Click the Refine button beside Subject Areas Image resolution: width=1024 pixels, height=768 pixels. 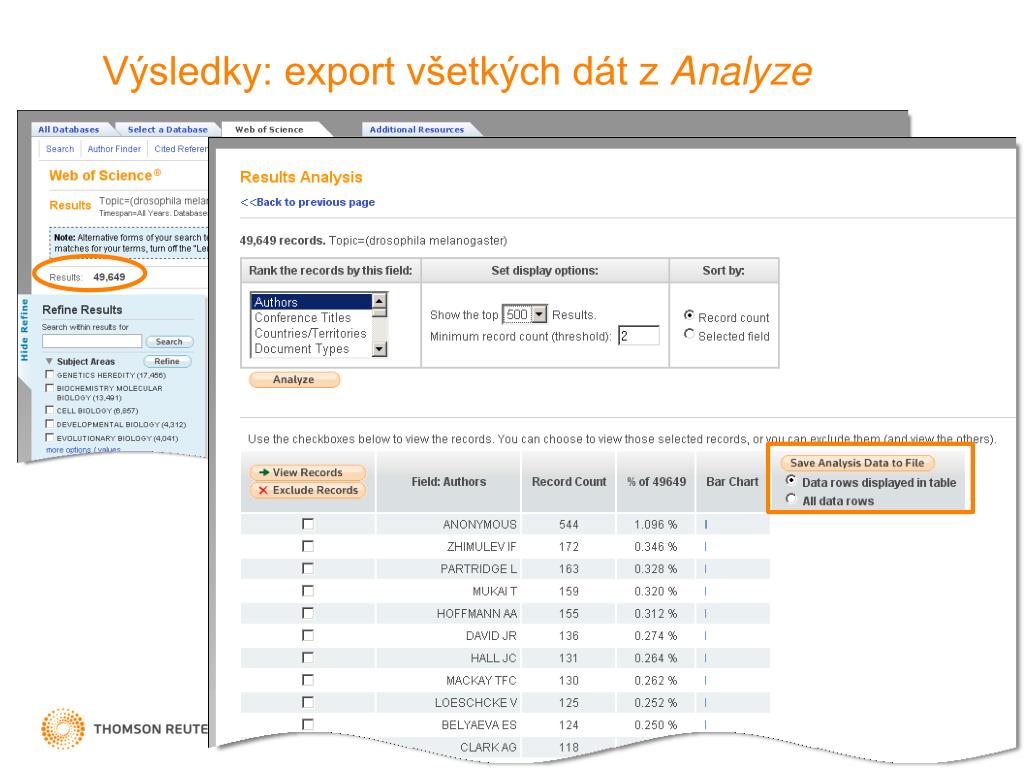[x=167, y=361]
